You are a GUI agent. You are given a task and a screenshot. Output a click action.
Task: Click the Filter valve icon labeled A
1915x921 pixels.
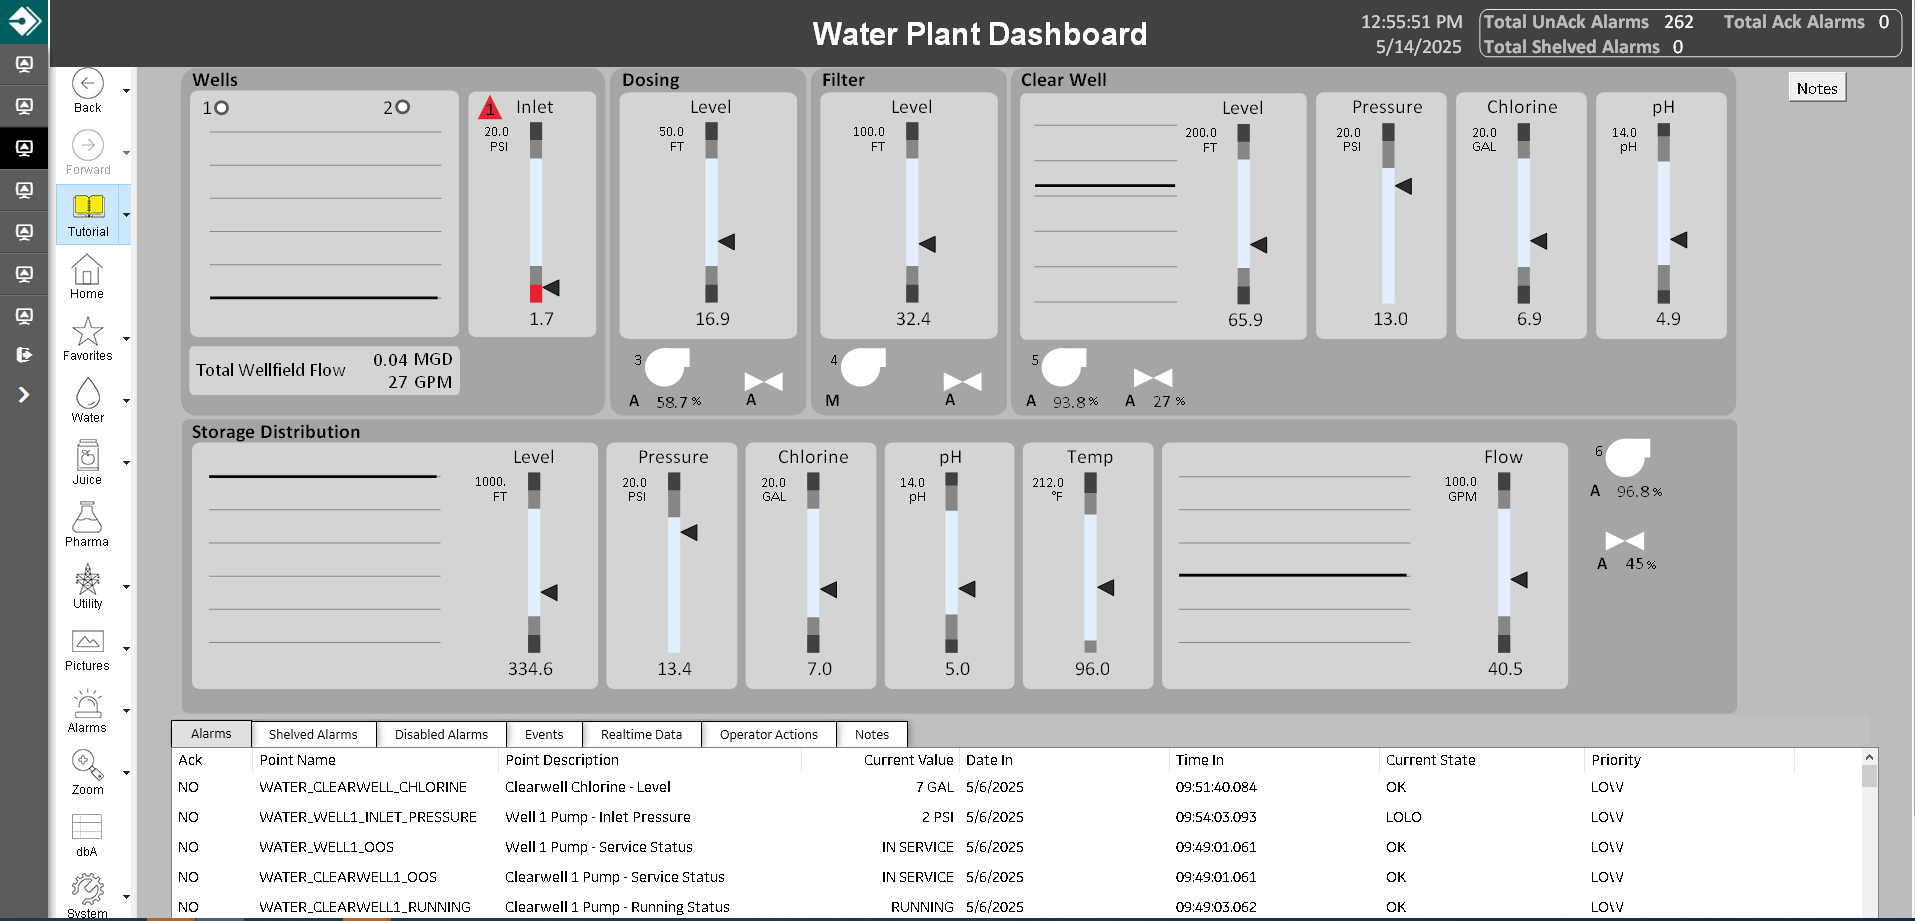pos(963,381)
